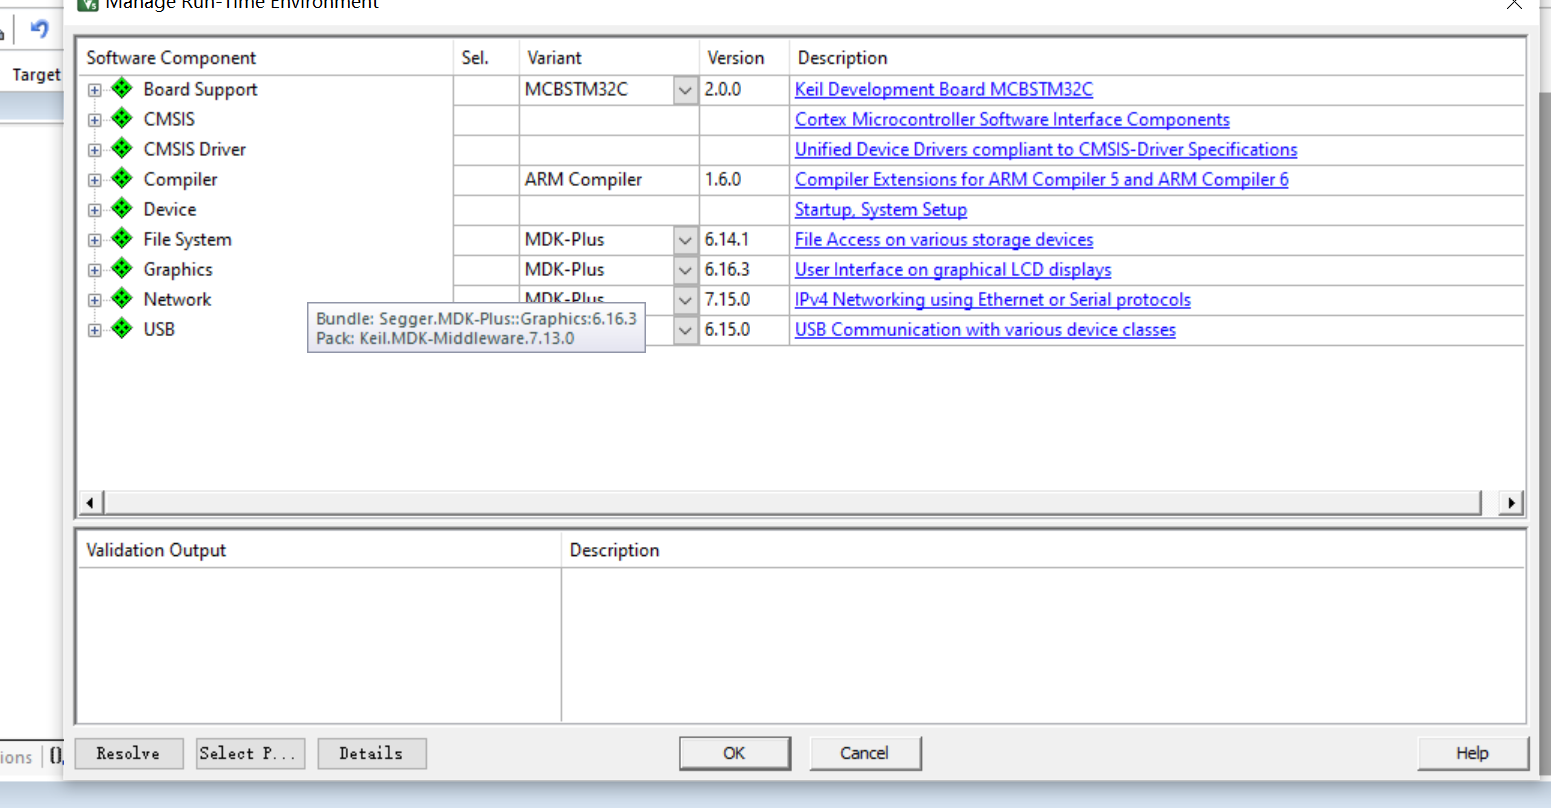
Task: Click the Details button
Action: (x=372, y=753)
